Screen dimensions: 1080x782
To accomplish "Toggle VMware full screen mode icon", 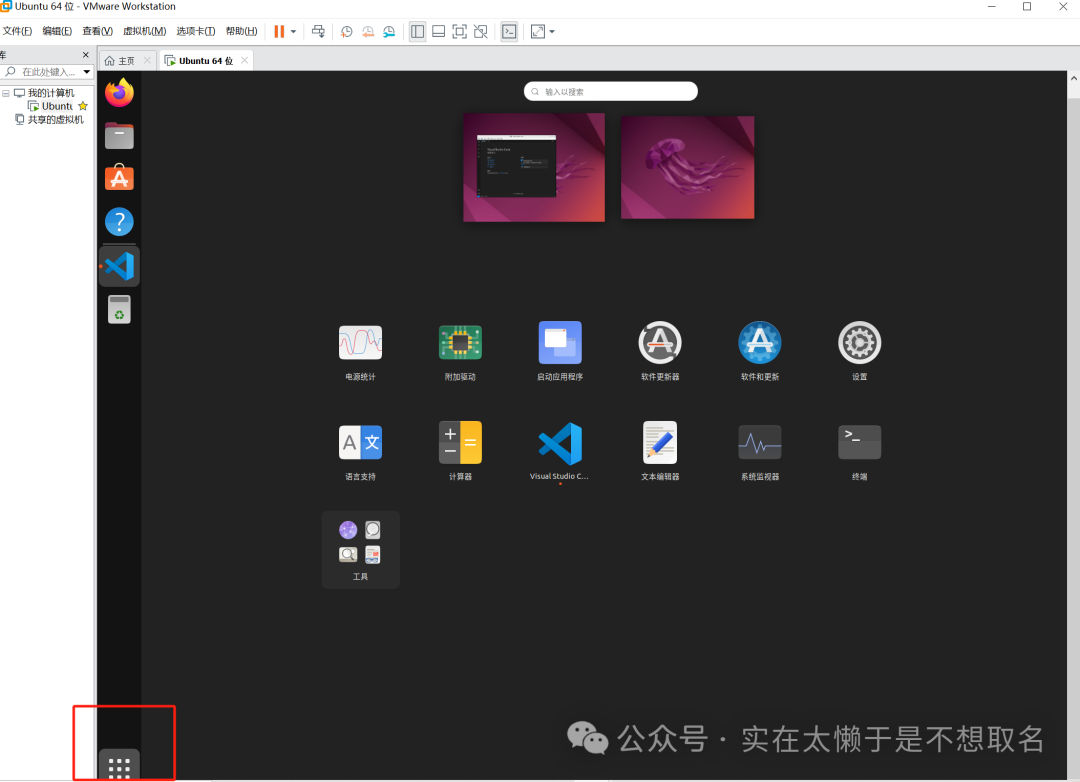I will pyautogui.click(x=459, y=32).
